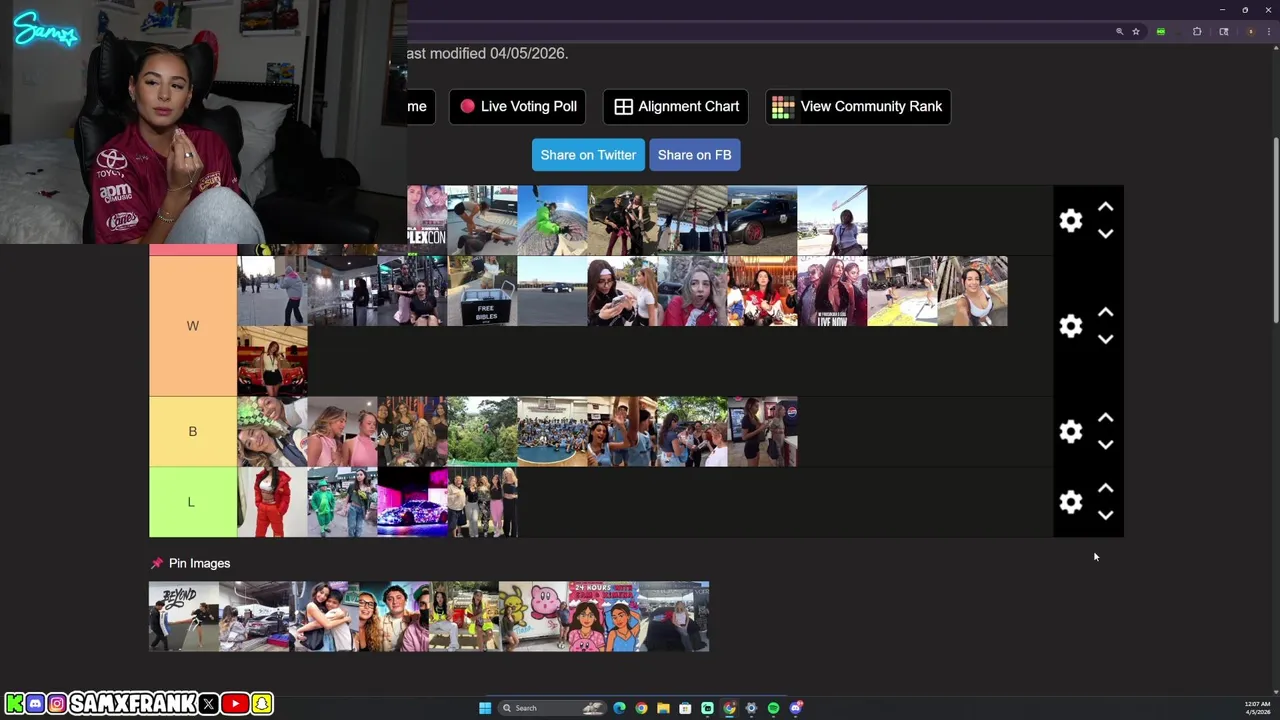Open the browser extensions puzzle icon
Screen dimensions: 1280x720
(x=1197, y=32)
